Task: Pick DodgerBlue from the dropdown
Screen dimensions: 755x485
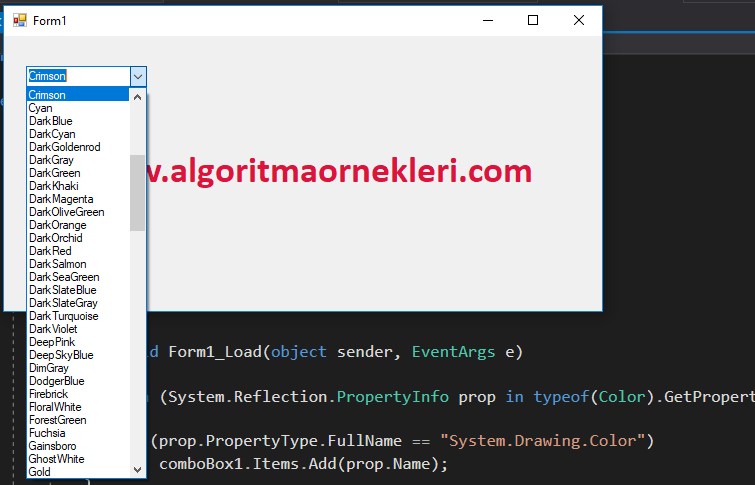Action: point(56,381)
